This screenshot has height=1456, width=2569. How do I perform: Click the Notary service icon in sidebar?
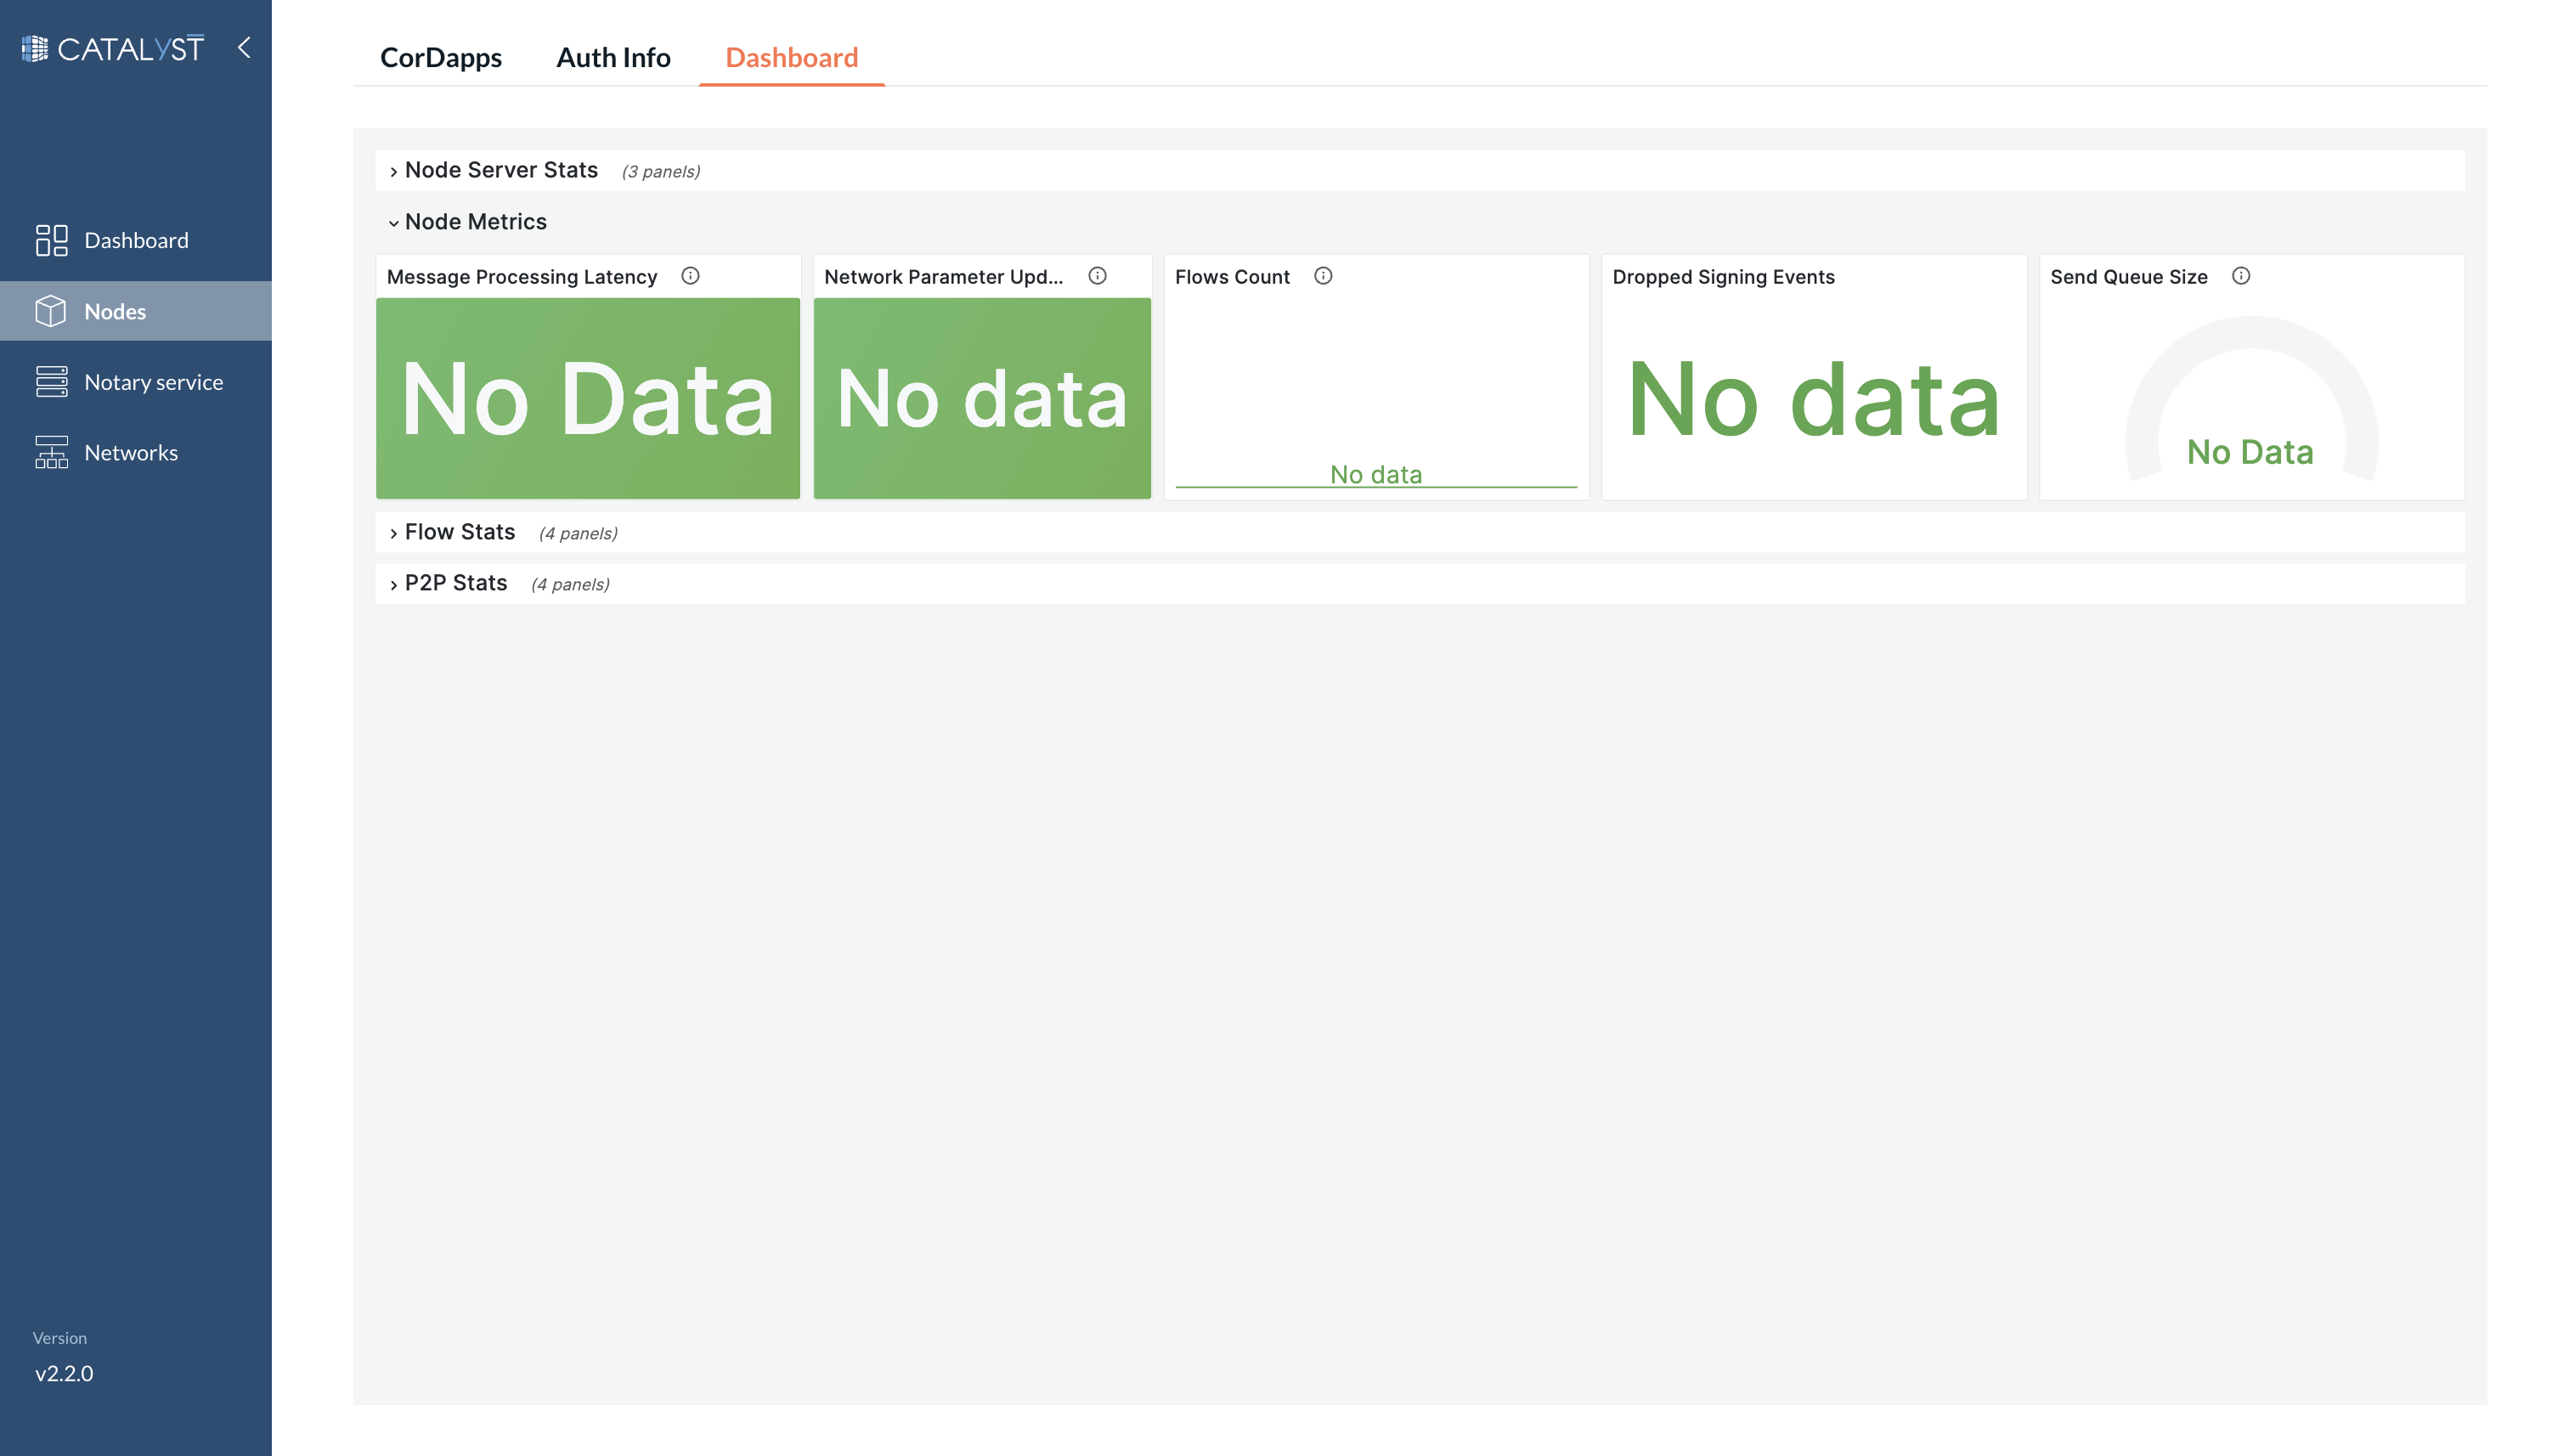[49, 381]
